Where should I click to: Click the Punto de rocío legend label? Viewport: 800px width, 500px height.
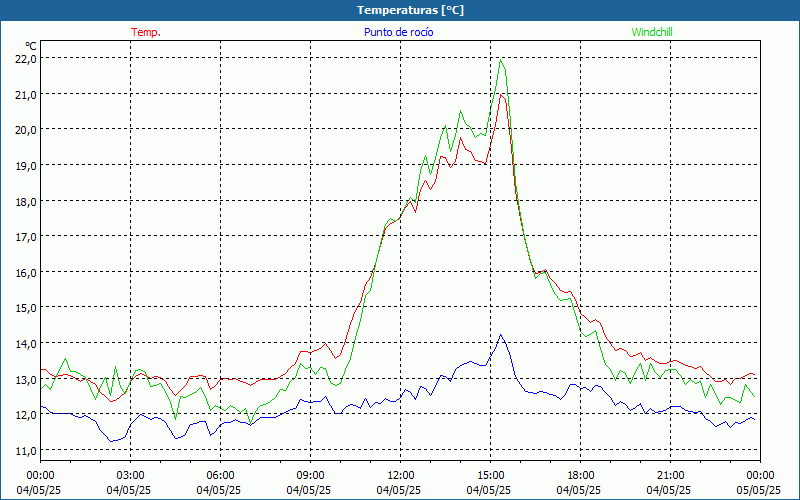(398, 32)
